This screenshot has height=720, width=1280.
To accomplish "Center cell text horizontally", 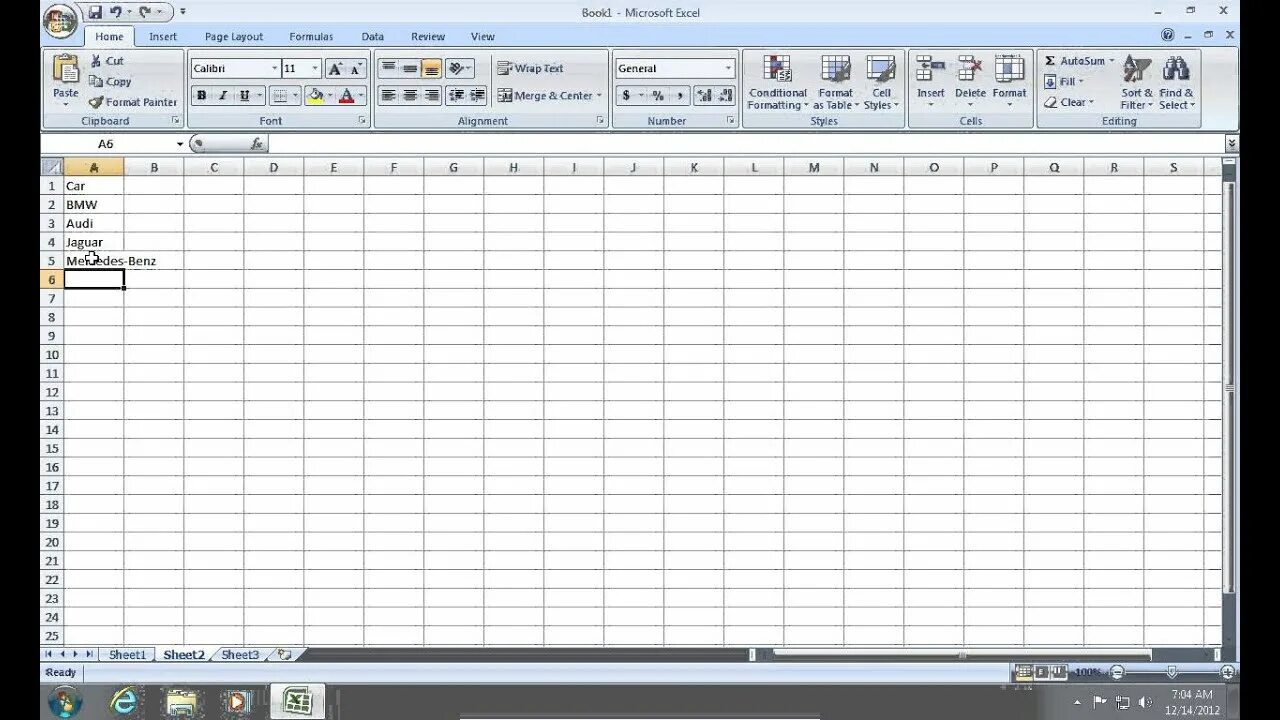I will [x=410, y=96].
